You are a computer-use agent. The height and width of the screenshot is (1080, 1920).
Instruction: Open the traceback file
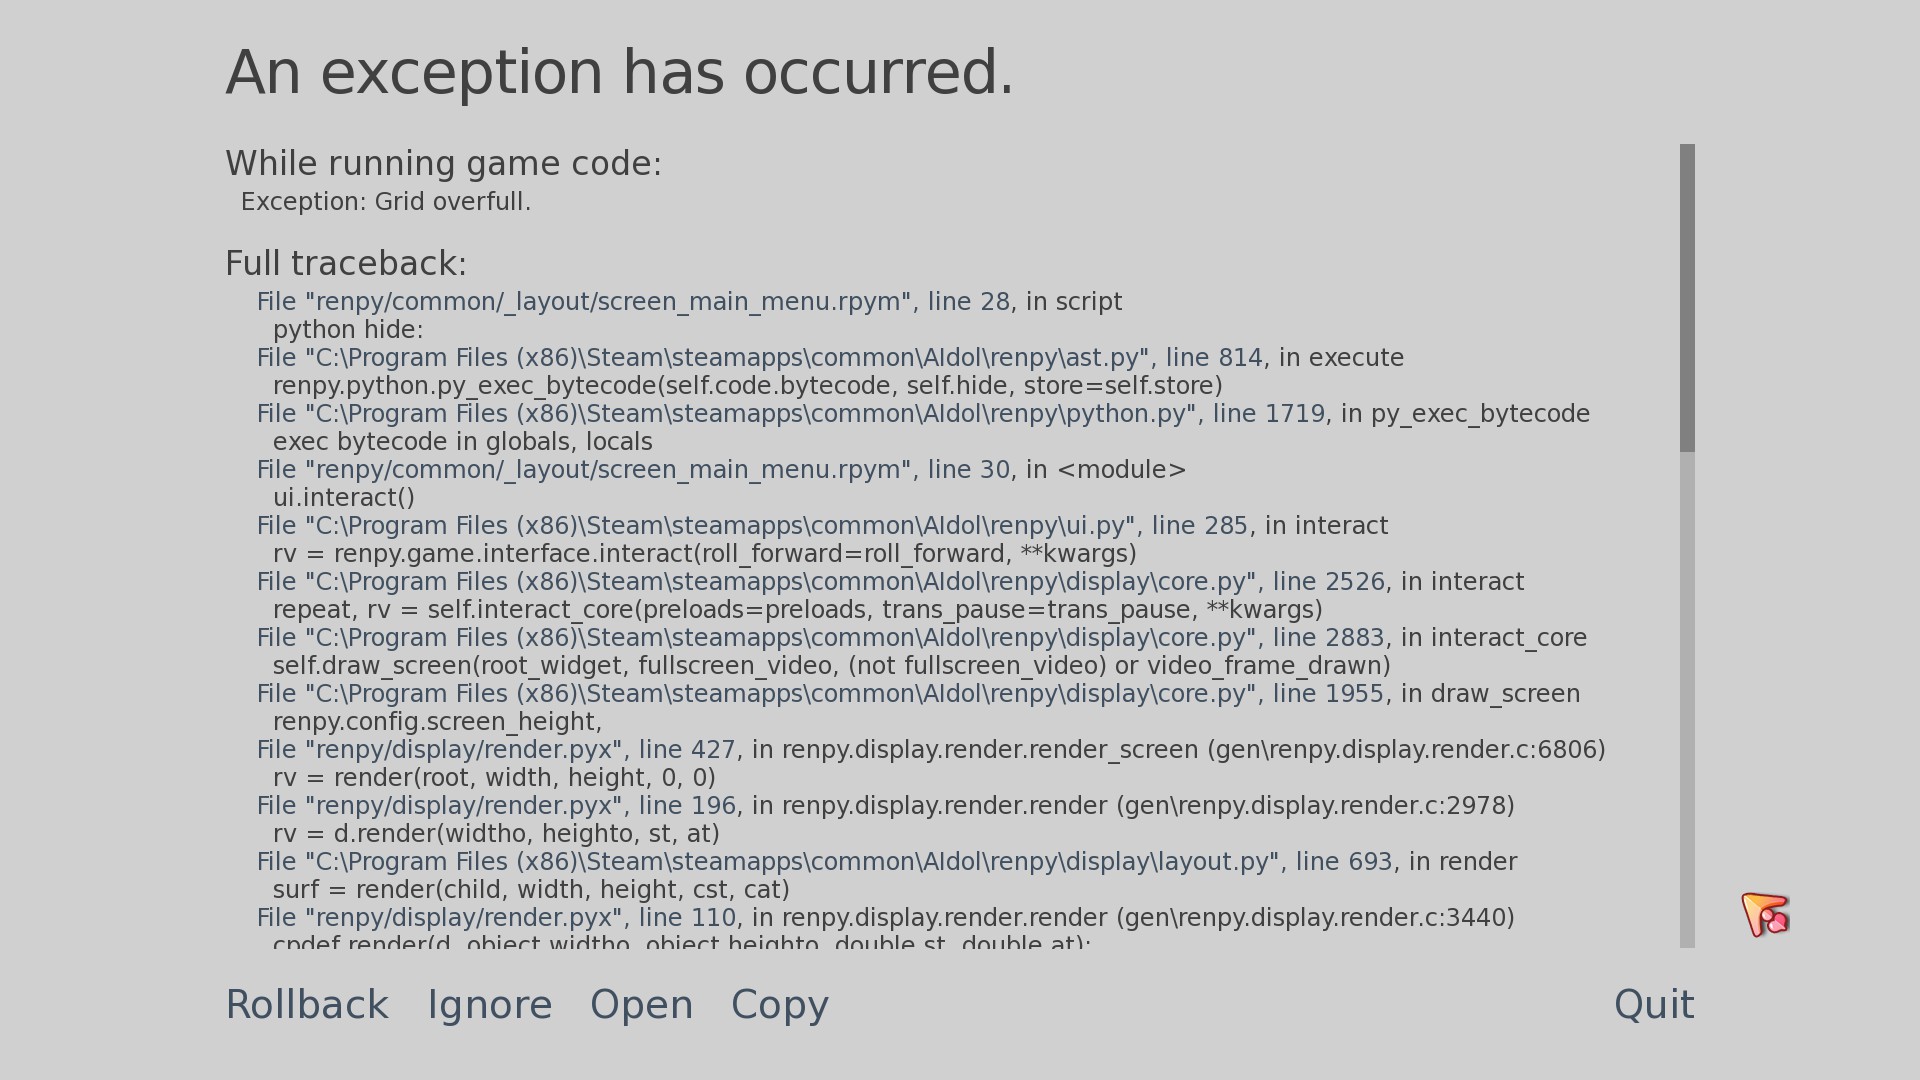(x=642, y=1005)
